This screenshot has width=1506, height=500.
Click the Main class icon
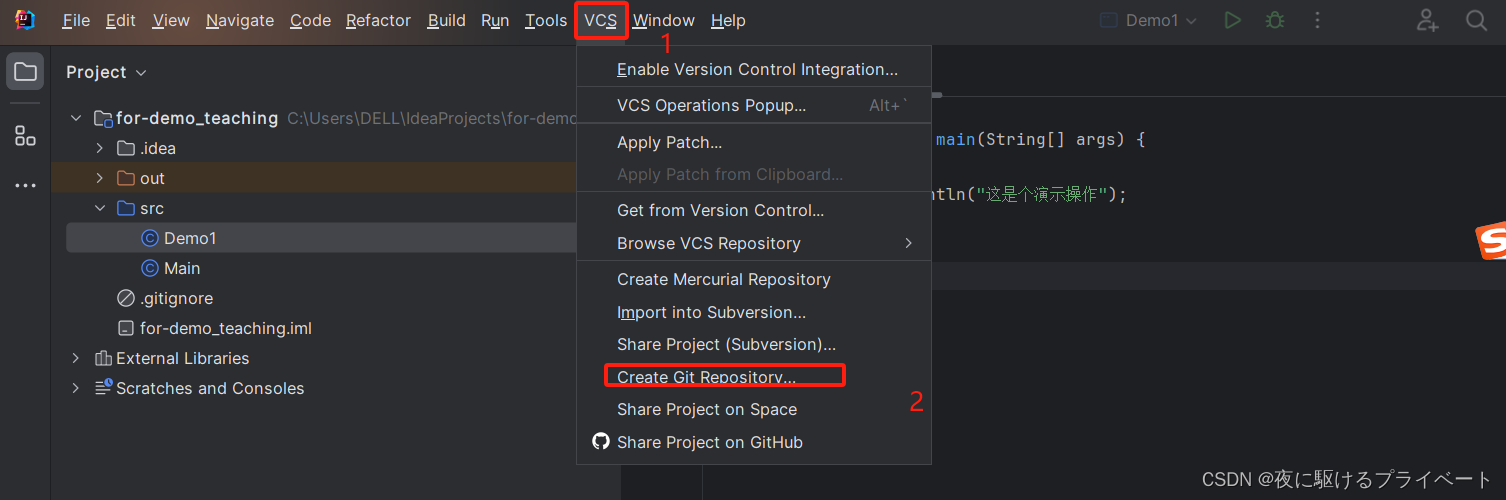150,268
